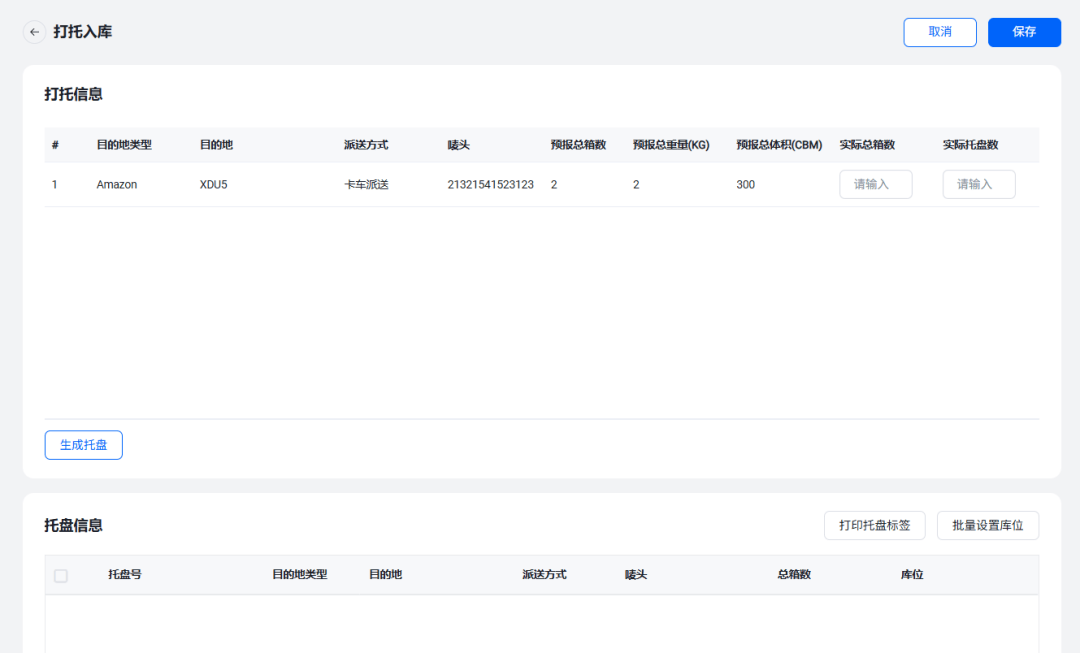This screenshot has height=653, width=1080.
Task: Click the 库位 column header
Action: click(911, 575)
